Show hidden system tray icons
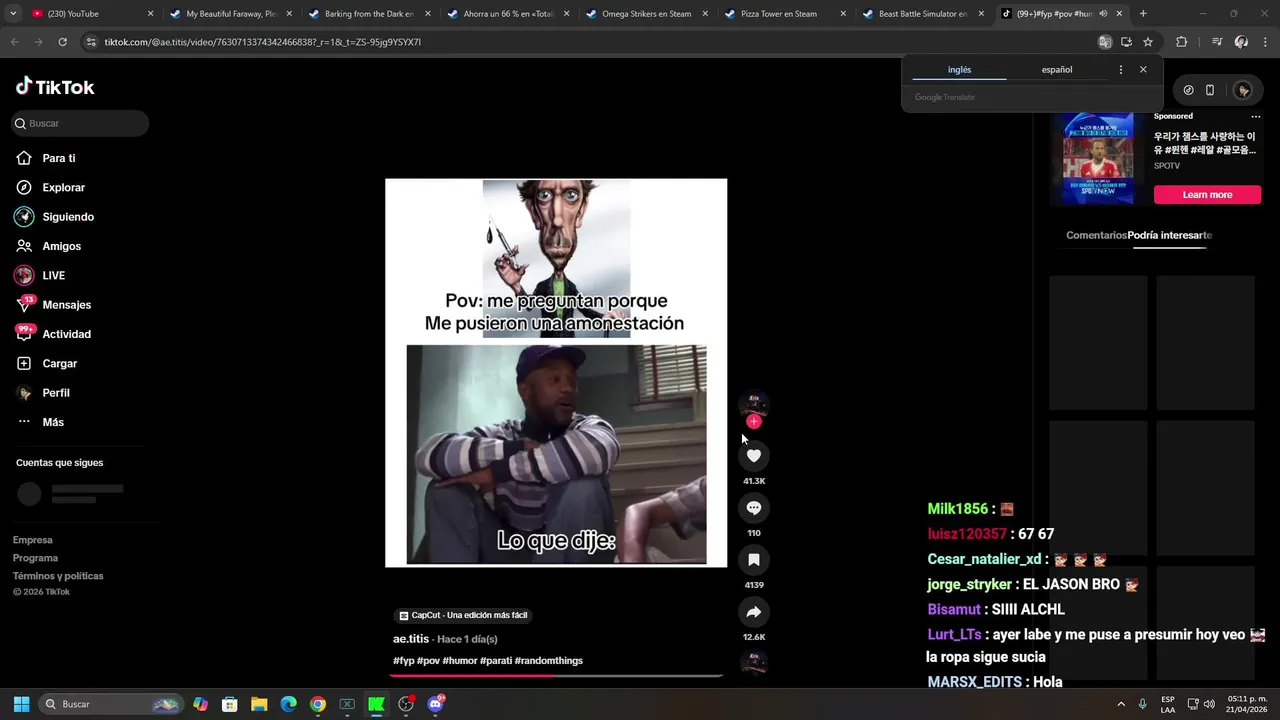Screen dimensions: 1280x720 [x=1120, y=704]
